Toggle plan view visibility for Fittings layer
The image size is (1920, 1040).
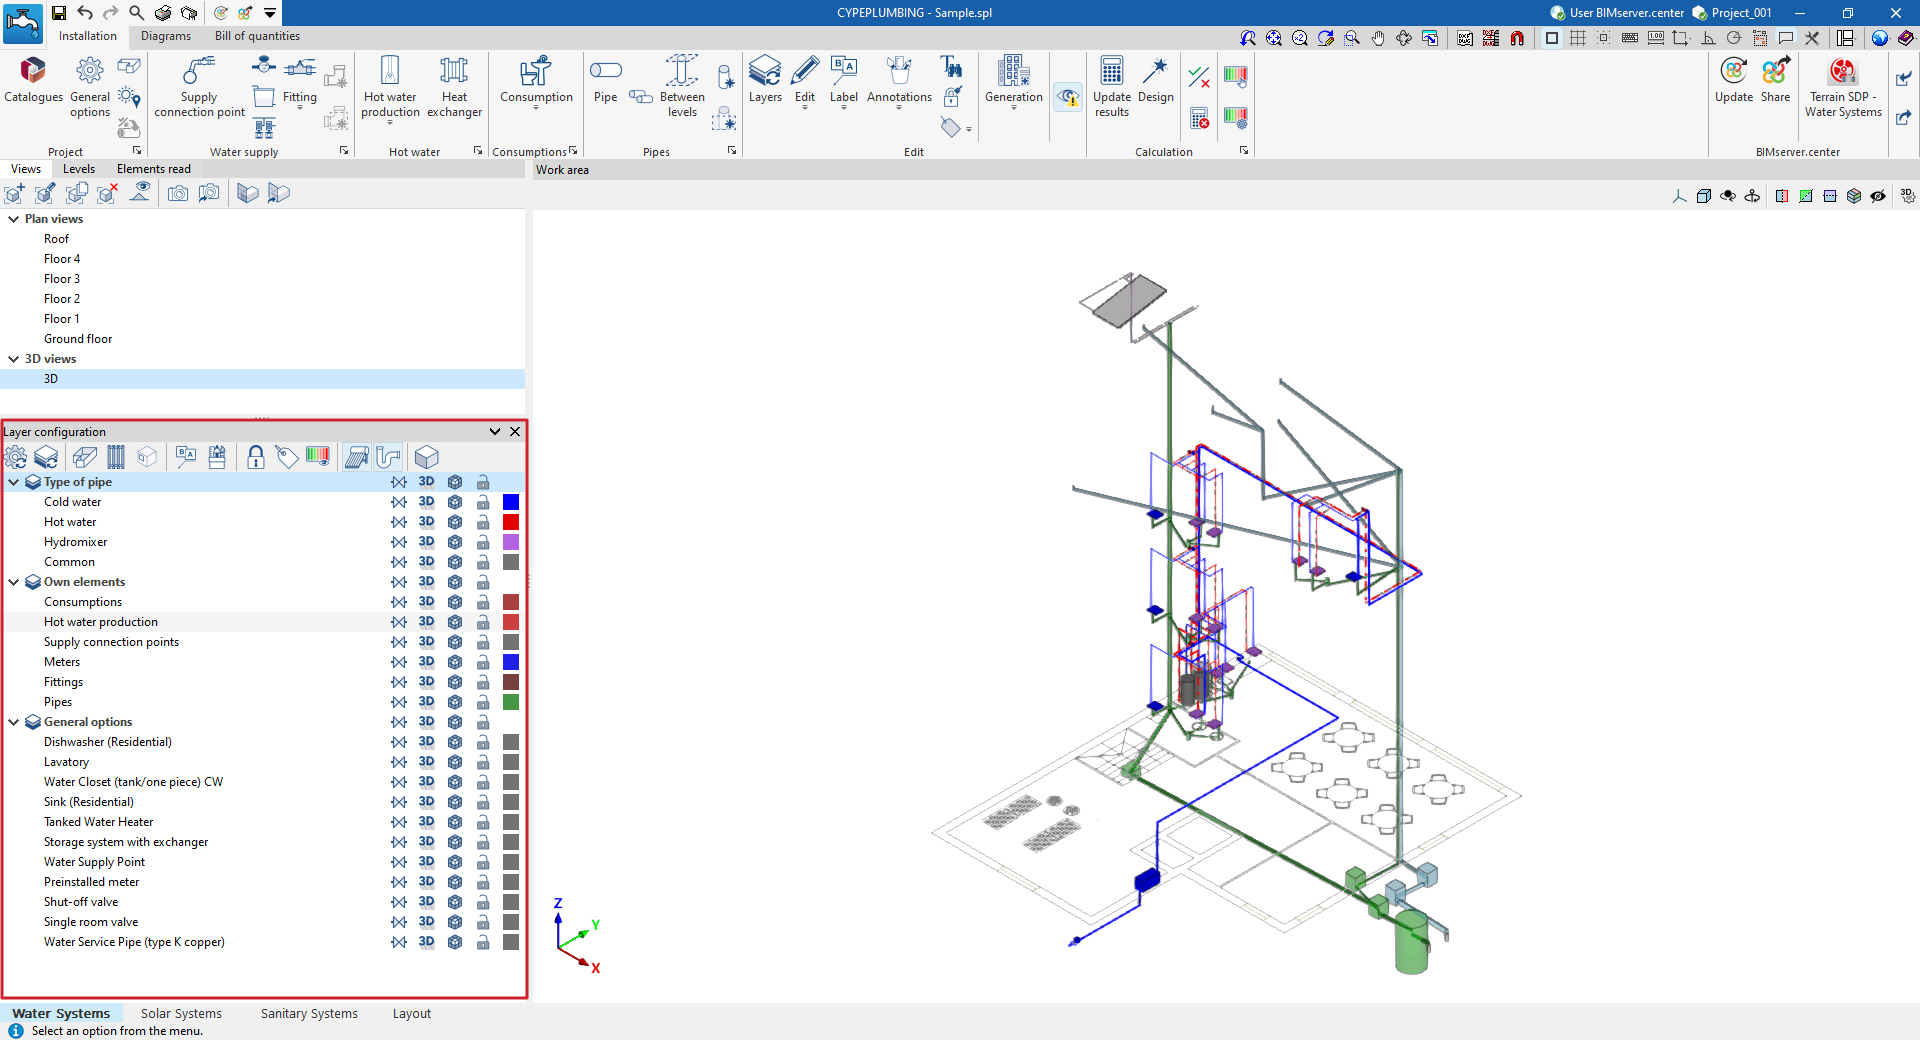(399, 682)
